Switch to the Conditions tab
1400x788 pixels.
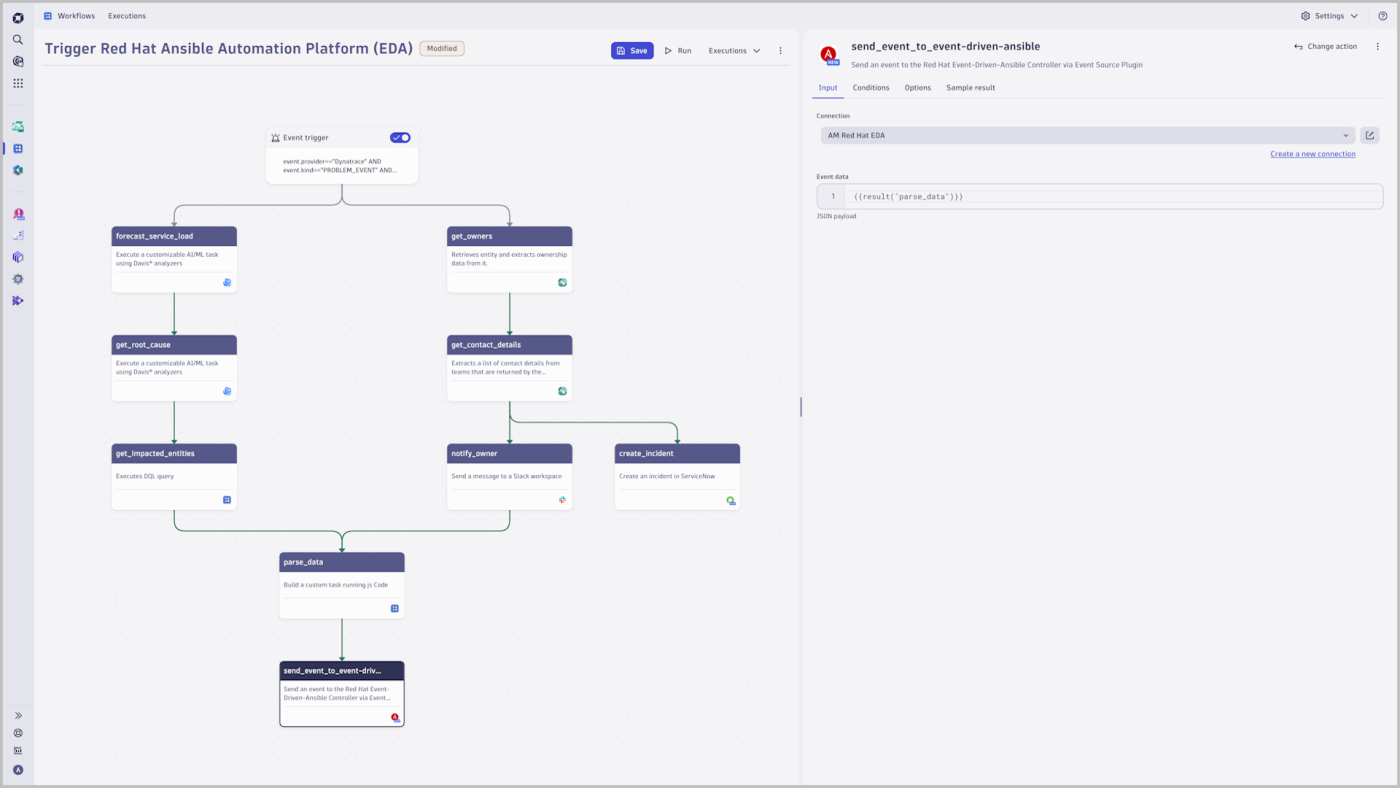tap(870, 87)
